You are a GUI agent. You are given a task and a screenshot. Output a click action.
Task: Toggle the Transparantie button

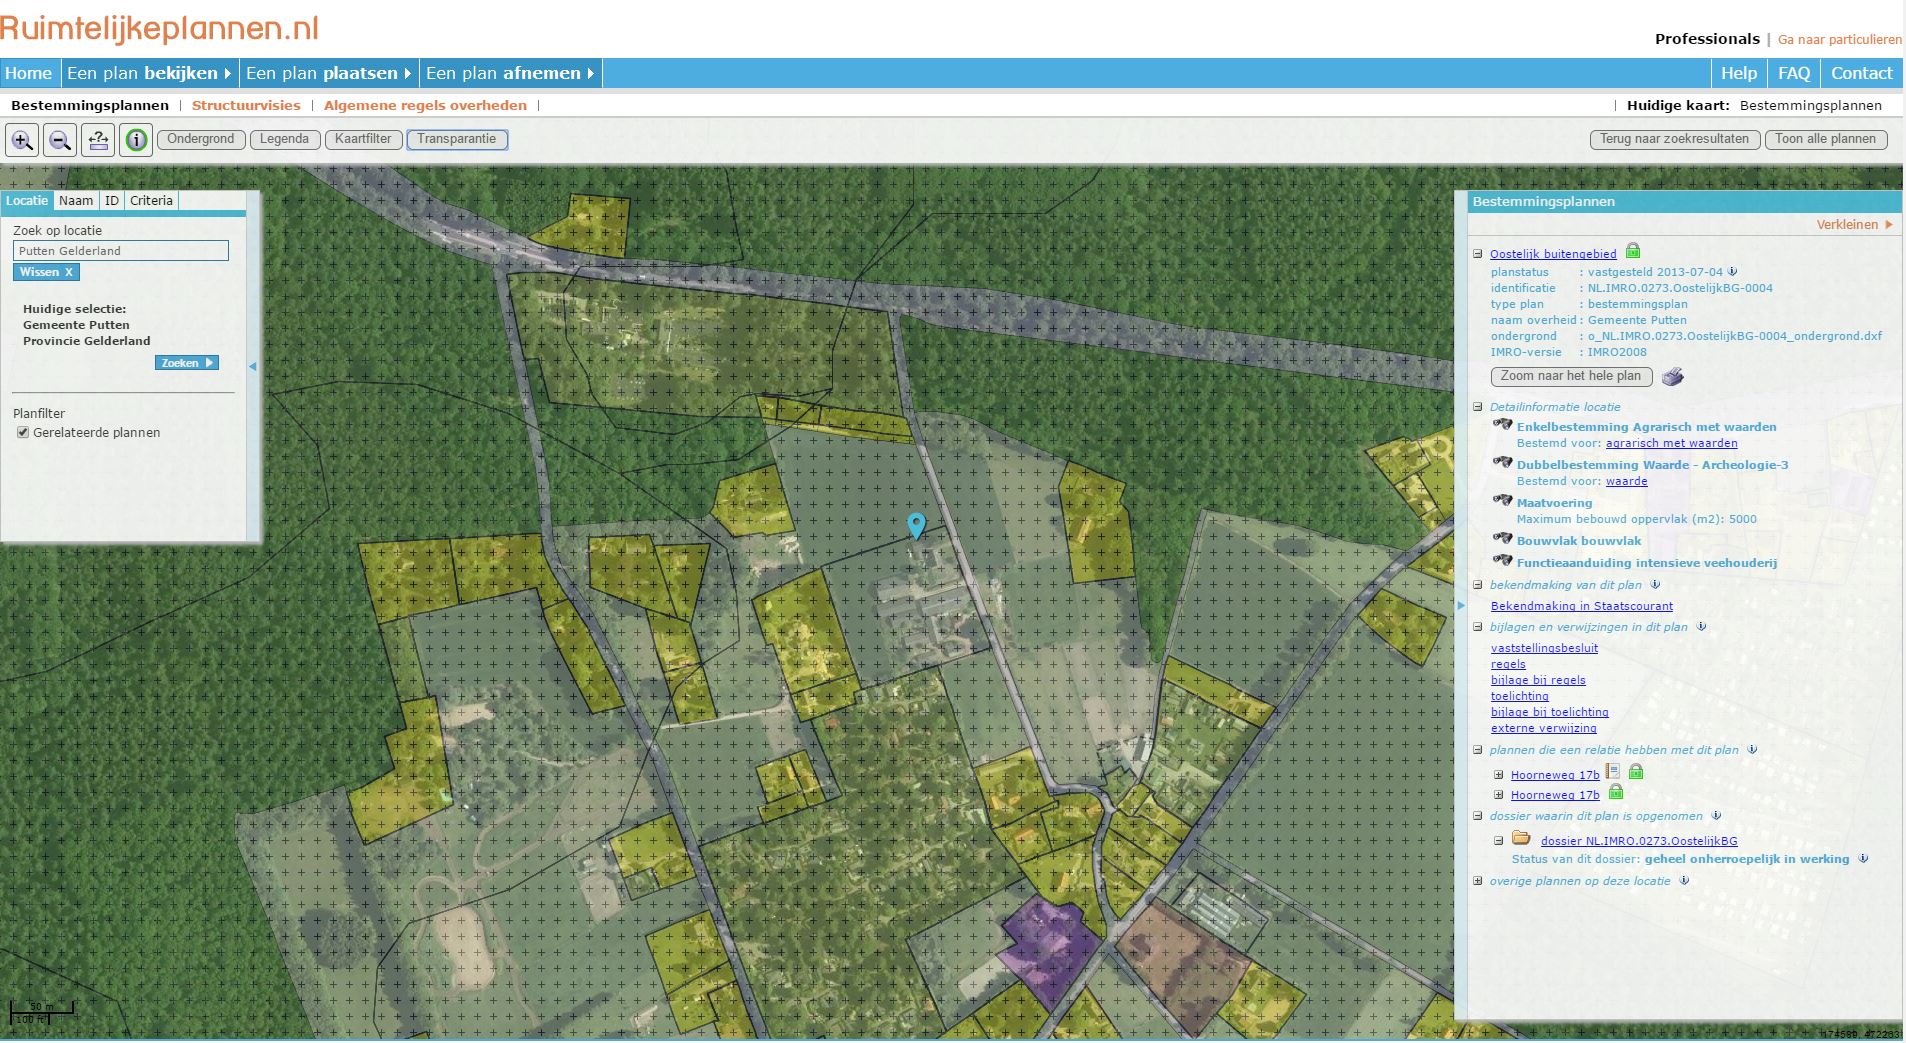tap(457, 140)
